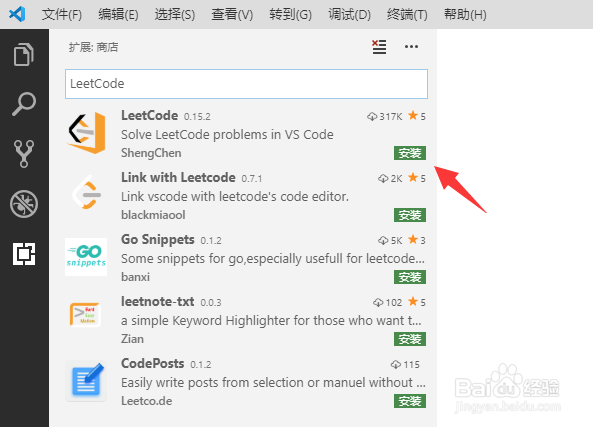Install the leetnote-txt extension
The image size is (593, 427).
[410, 339]
